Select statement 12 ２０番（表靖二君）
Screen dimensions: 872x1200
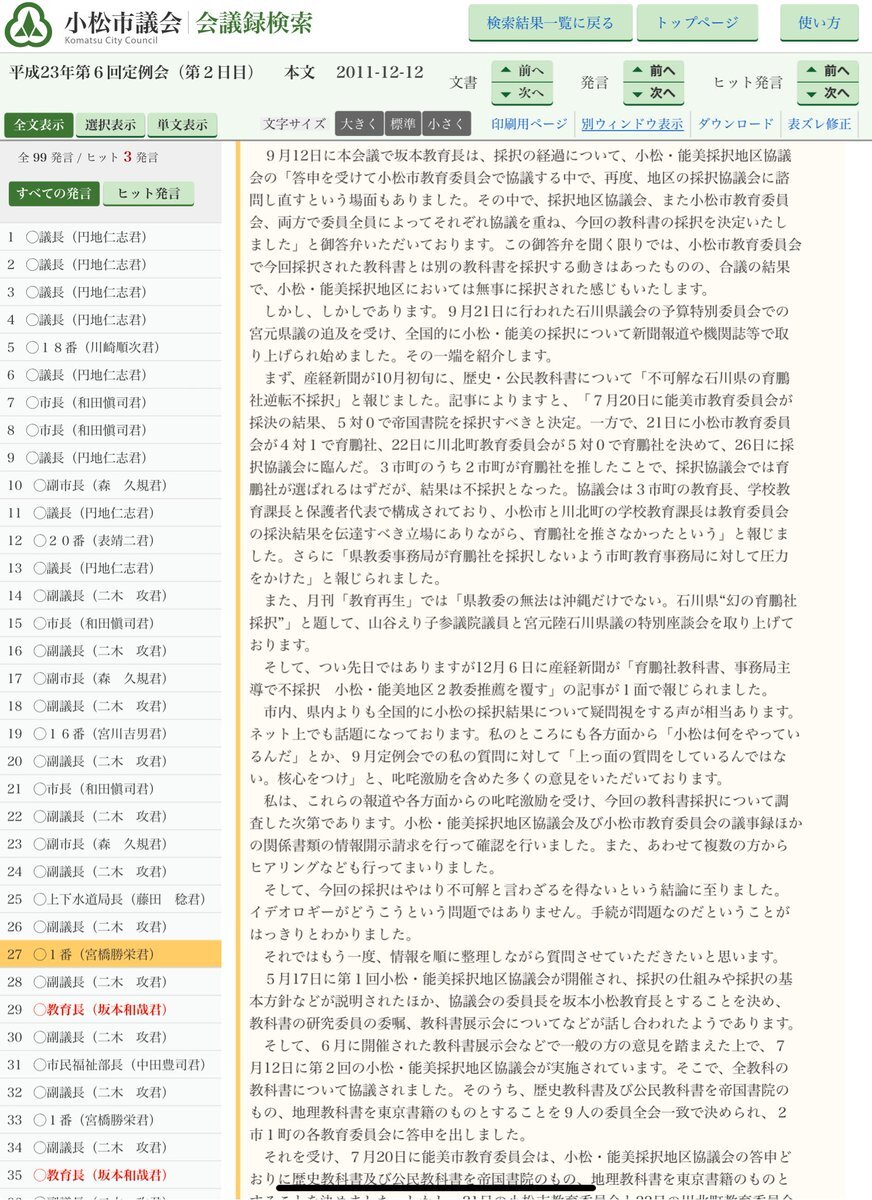pyautogui.click(x=111, y=540)
